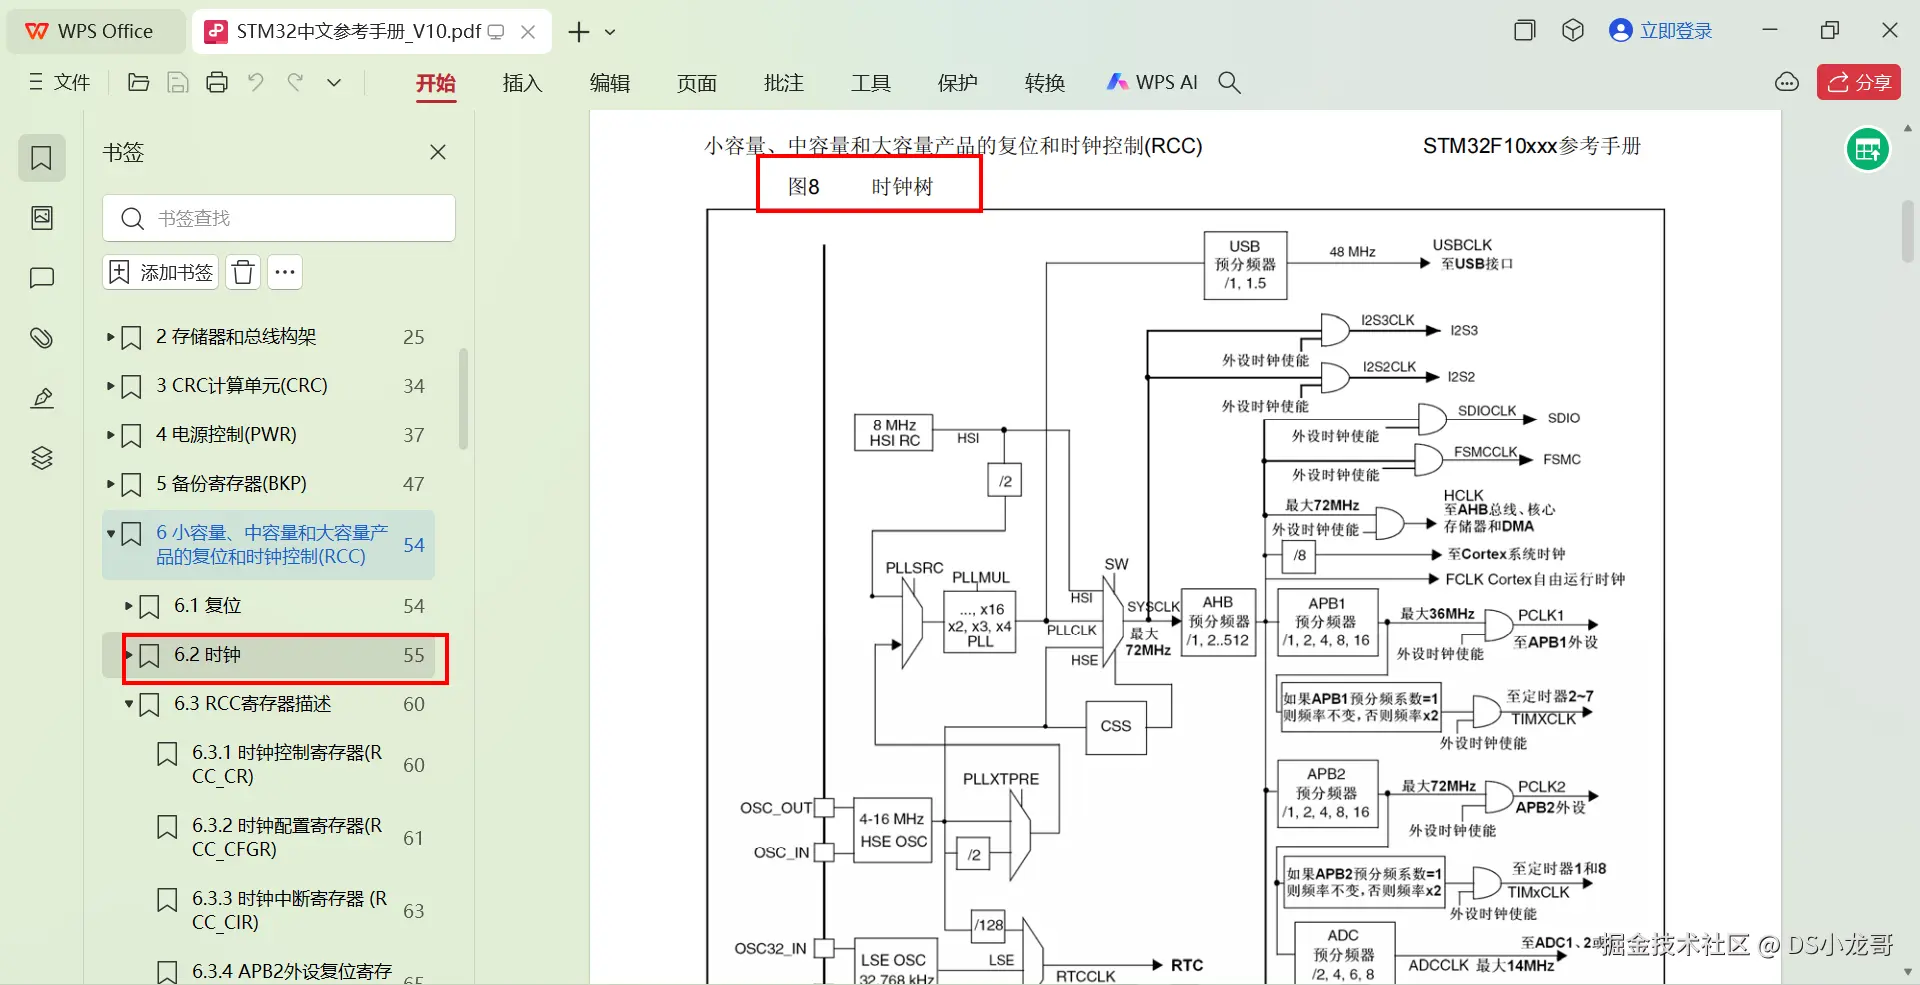This screenshot has width=1920, height=985.
Task: Click the 添加书签 button
Action: 160,272
